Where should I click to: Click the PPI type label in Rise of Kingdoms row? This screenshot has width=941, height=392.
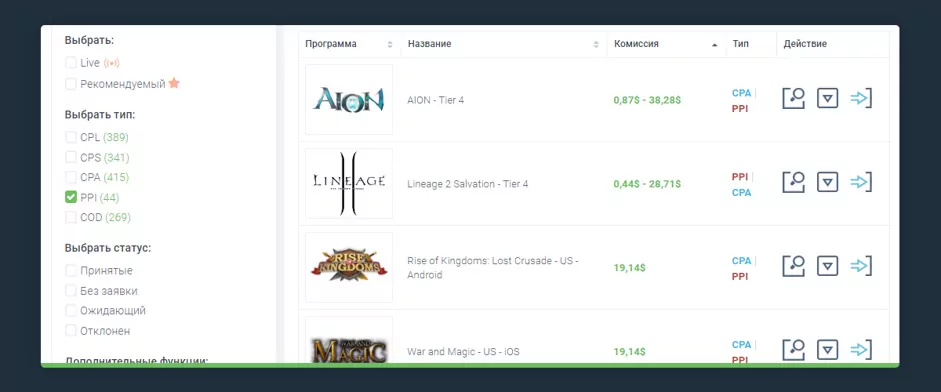point(740,277)
